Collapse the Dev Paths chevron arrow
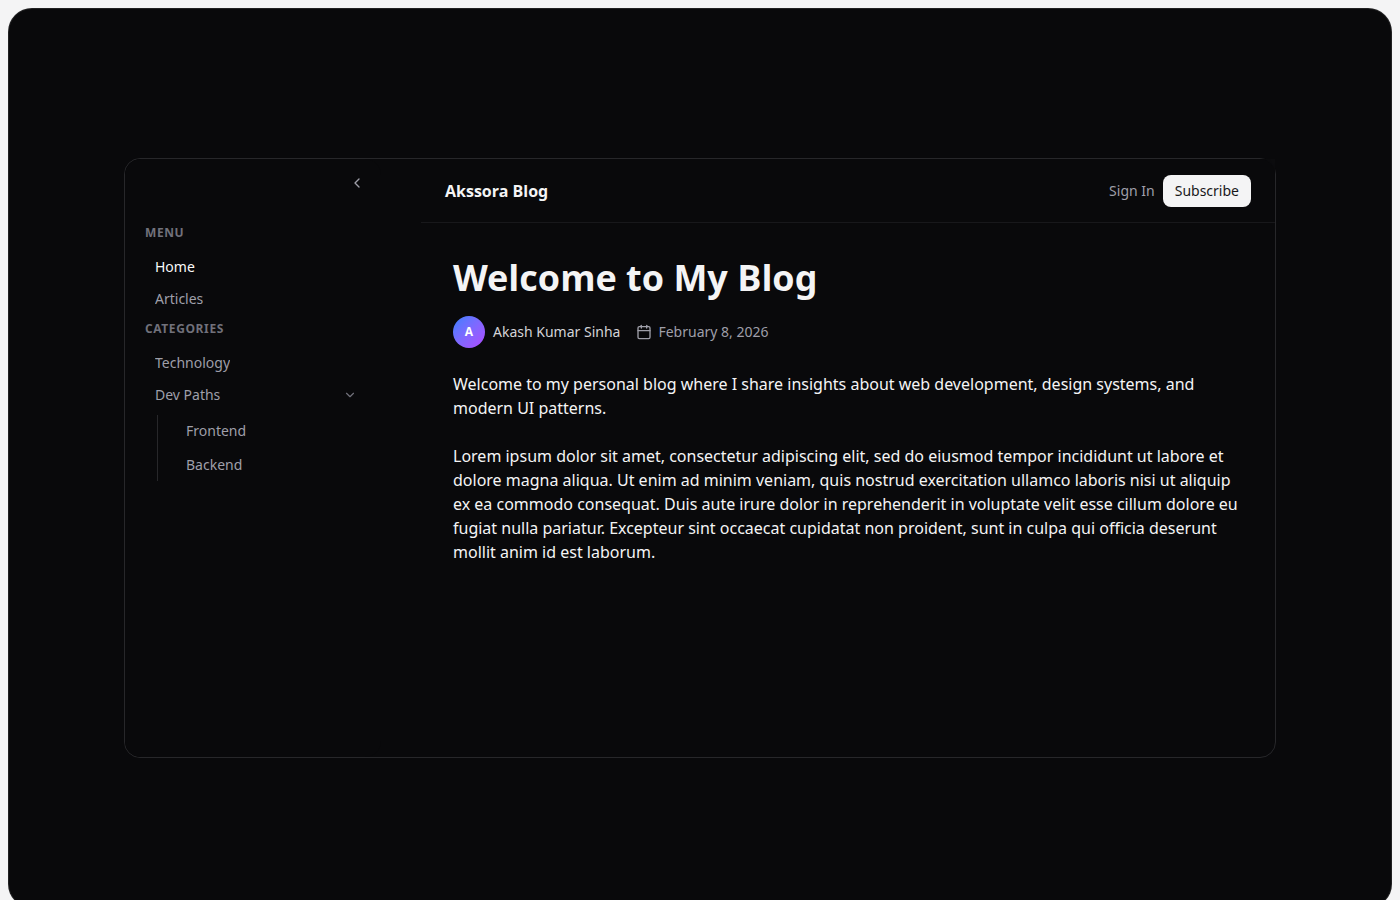1400x900 pixels. pyautogui.click(x=350, y=395)
